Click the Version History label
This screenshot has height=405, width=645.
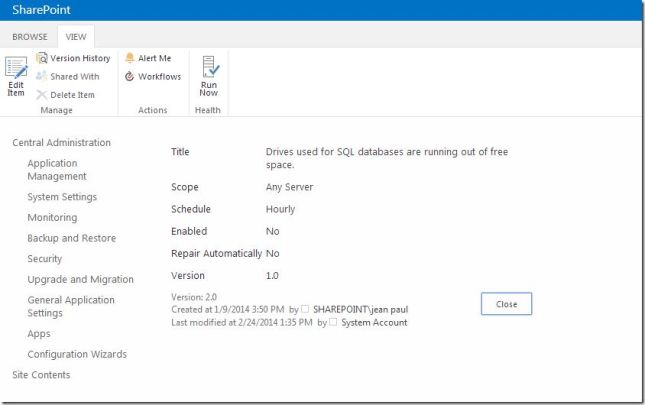(x=80, y=58)
